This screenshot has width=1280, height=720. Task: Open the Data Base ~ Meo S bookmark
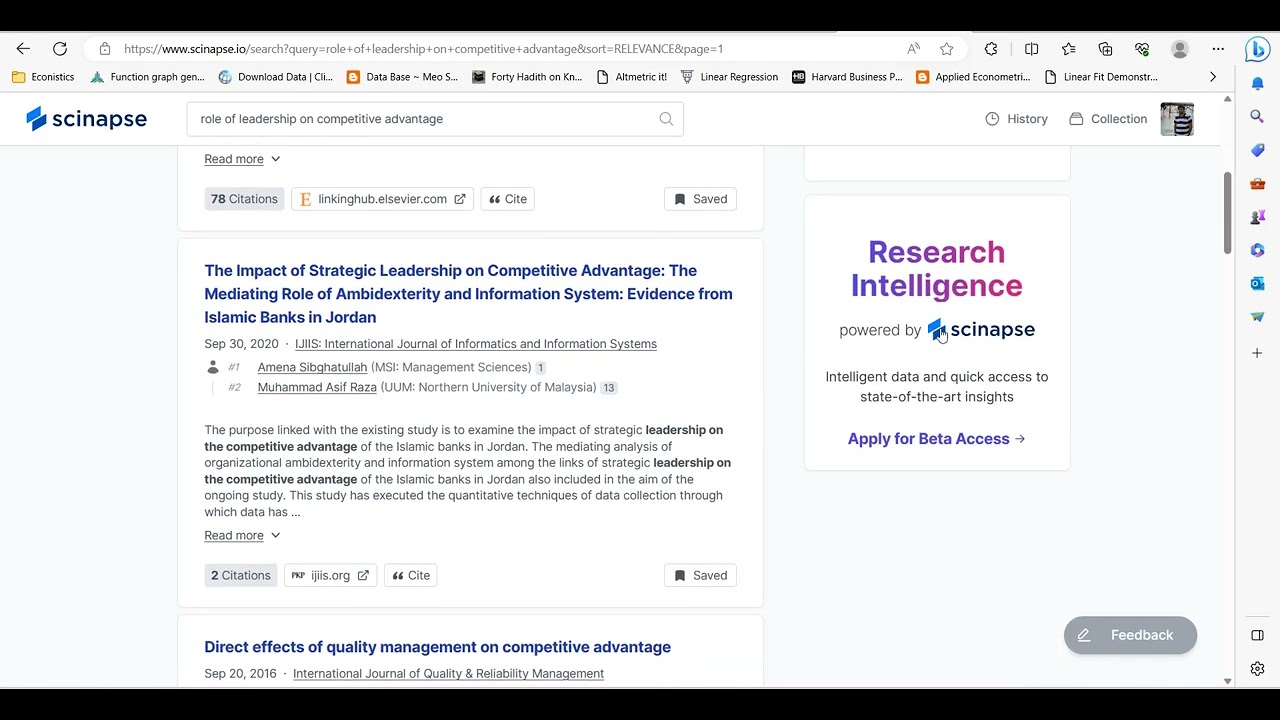click(402, 77)
